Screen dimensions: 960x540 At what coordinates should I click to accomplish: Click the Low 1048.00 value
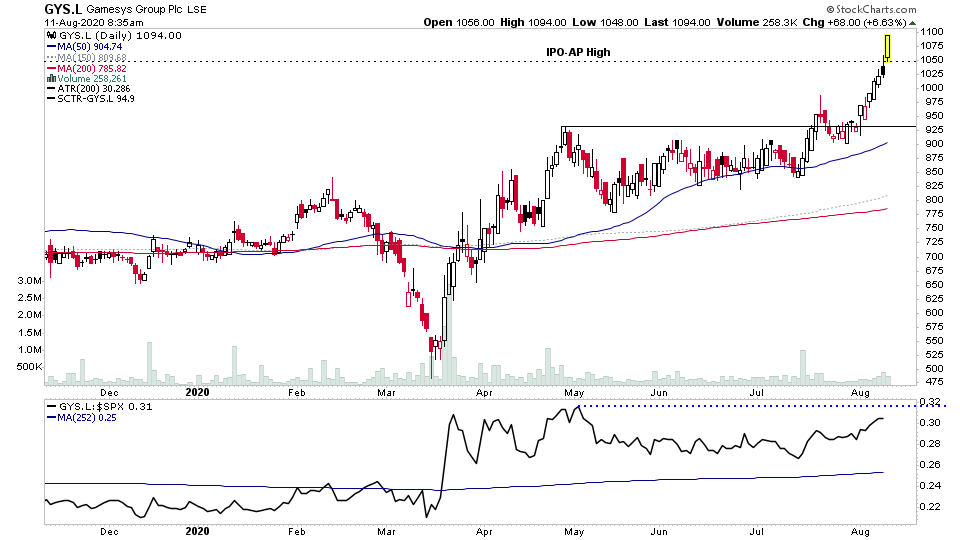pos(605,23)
